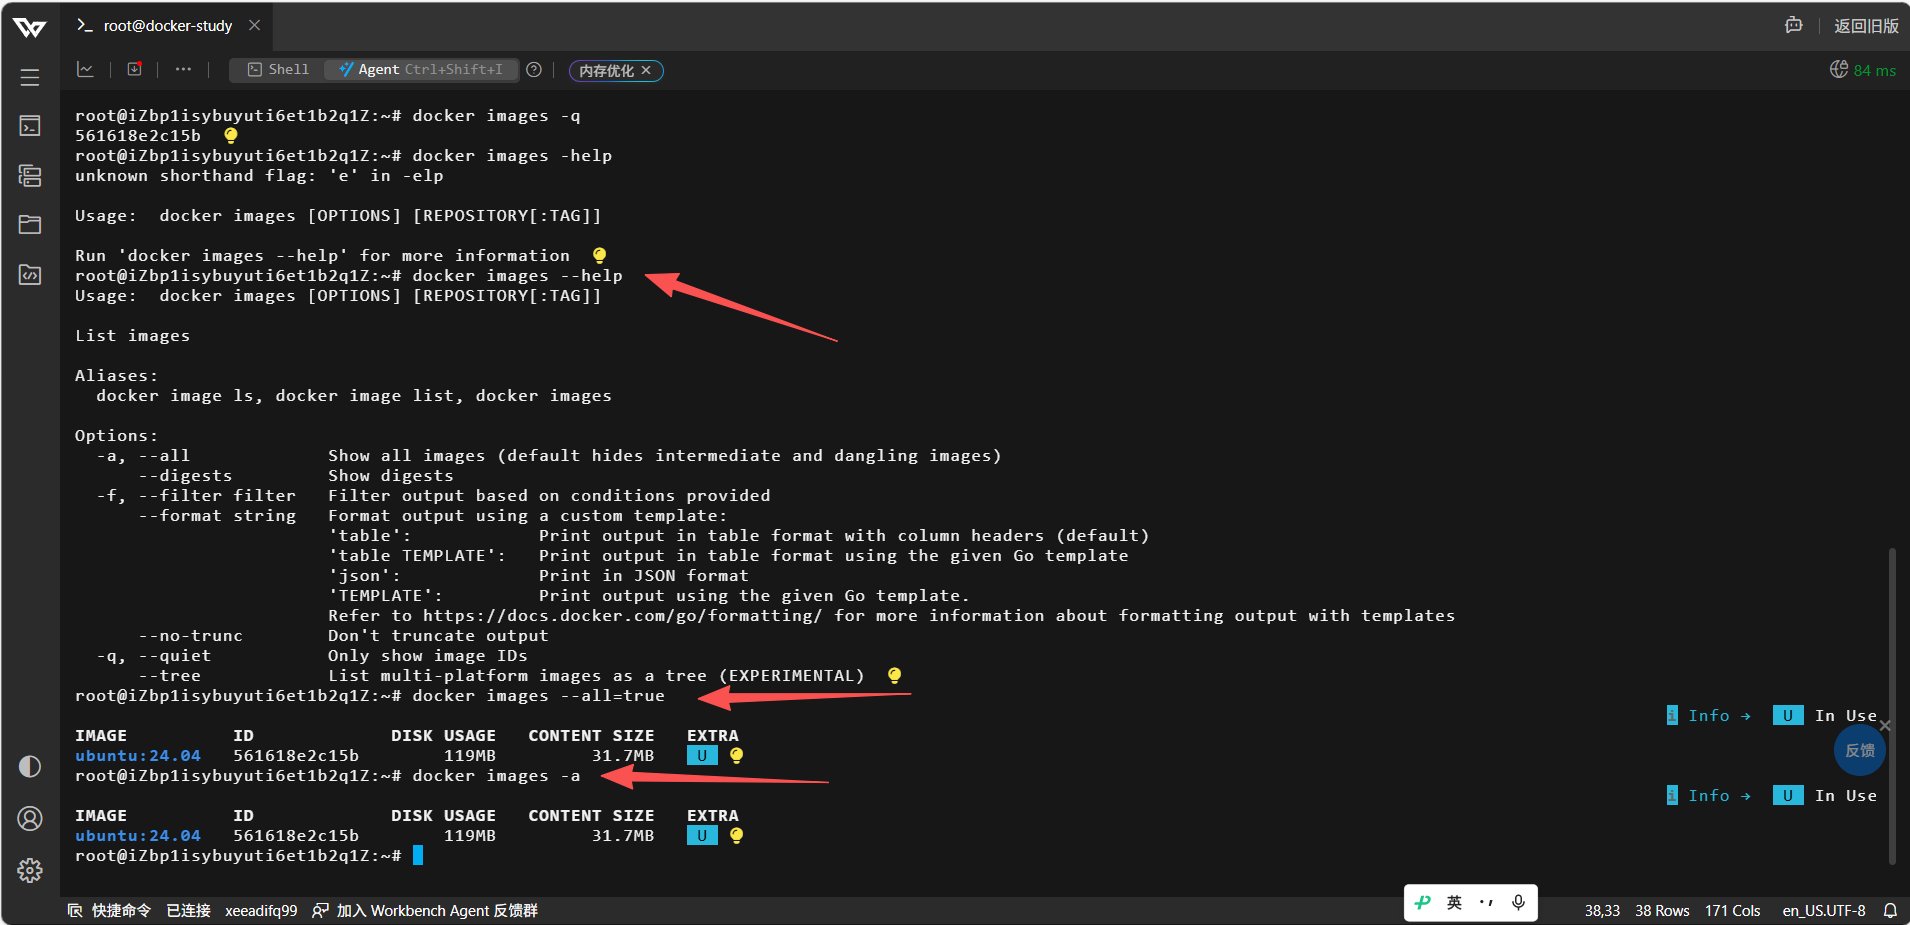
Task: Click lightbulb in the --all=true result row
Action: pos(736,755)
